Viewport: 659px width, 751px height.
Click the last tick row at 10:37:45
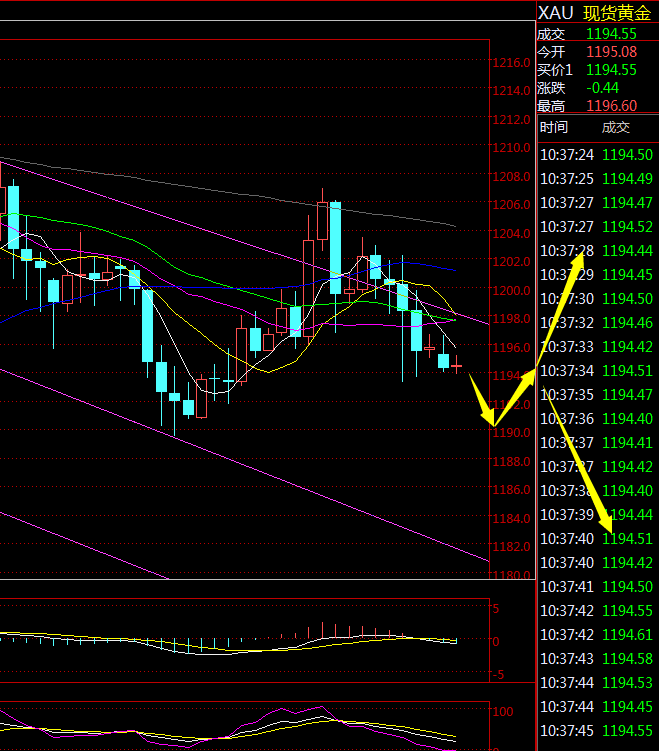597,730
